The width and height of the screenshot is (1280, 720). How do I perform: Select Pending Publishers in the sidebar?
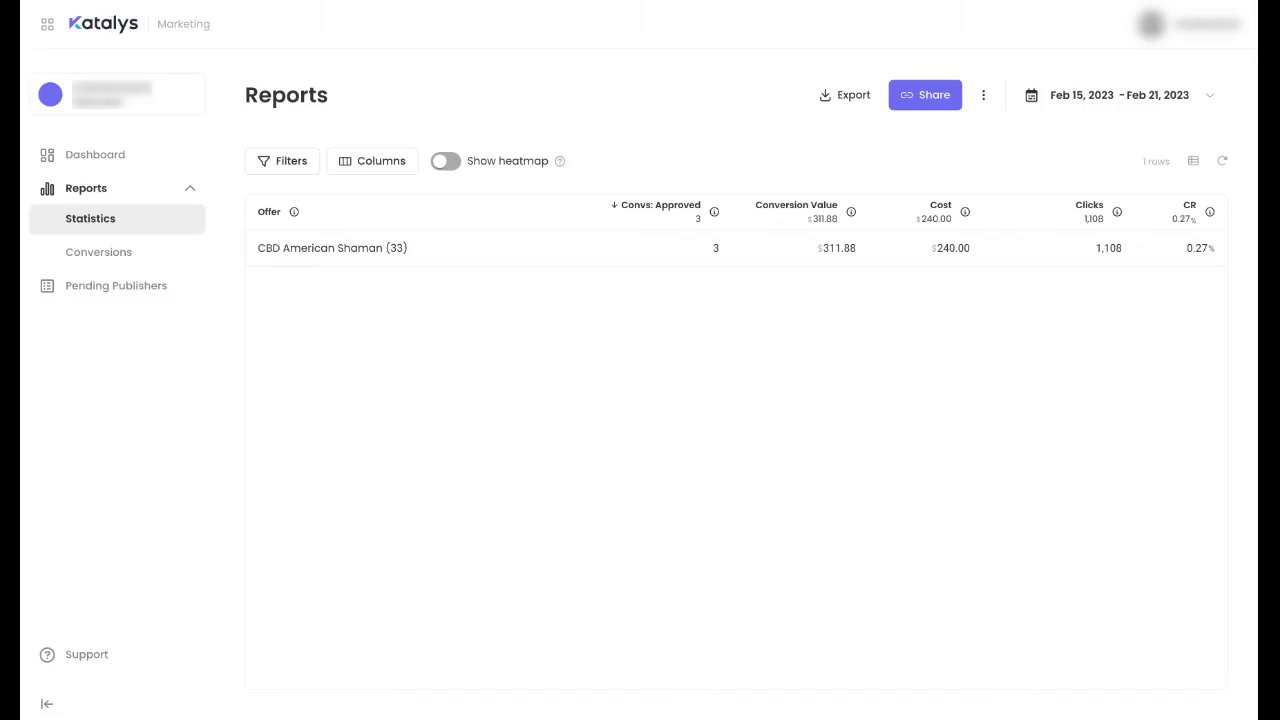[116, 286]
